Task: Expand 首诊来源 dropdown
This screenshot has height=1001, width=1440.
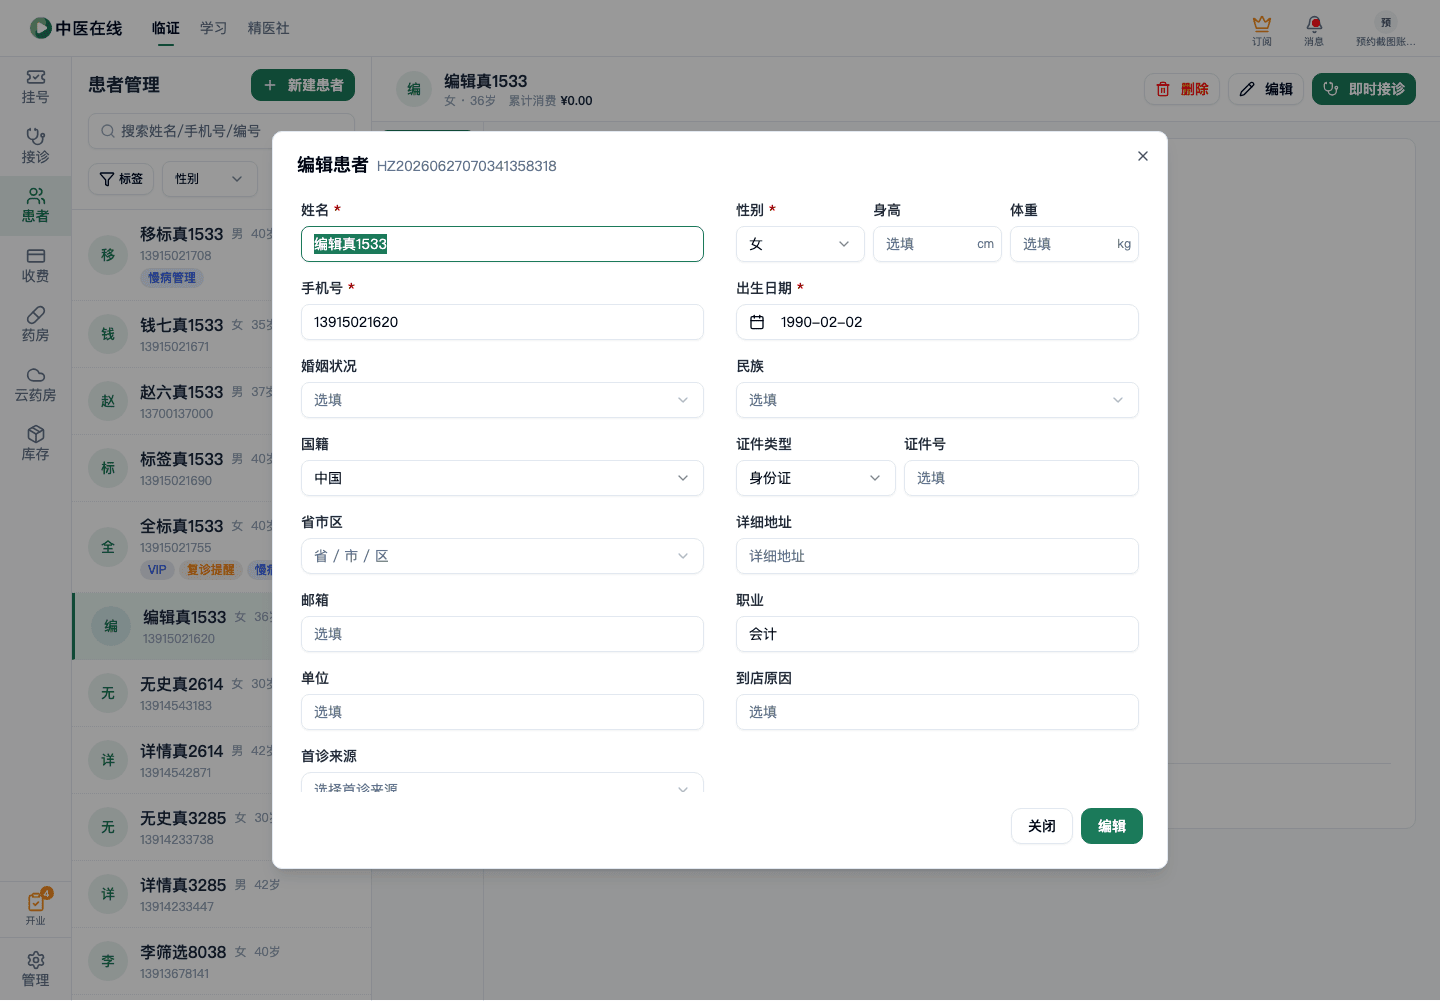Action: tap(502, 783)
